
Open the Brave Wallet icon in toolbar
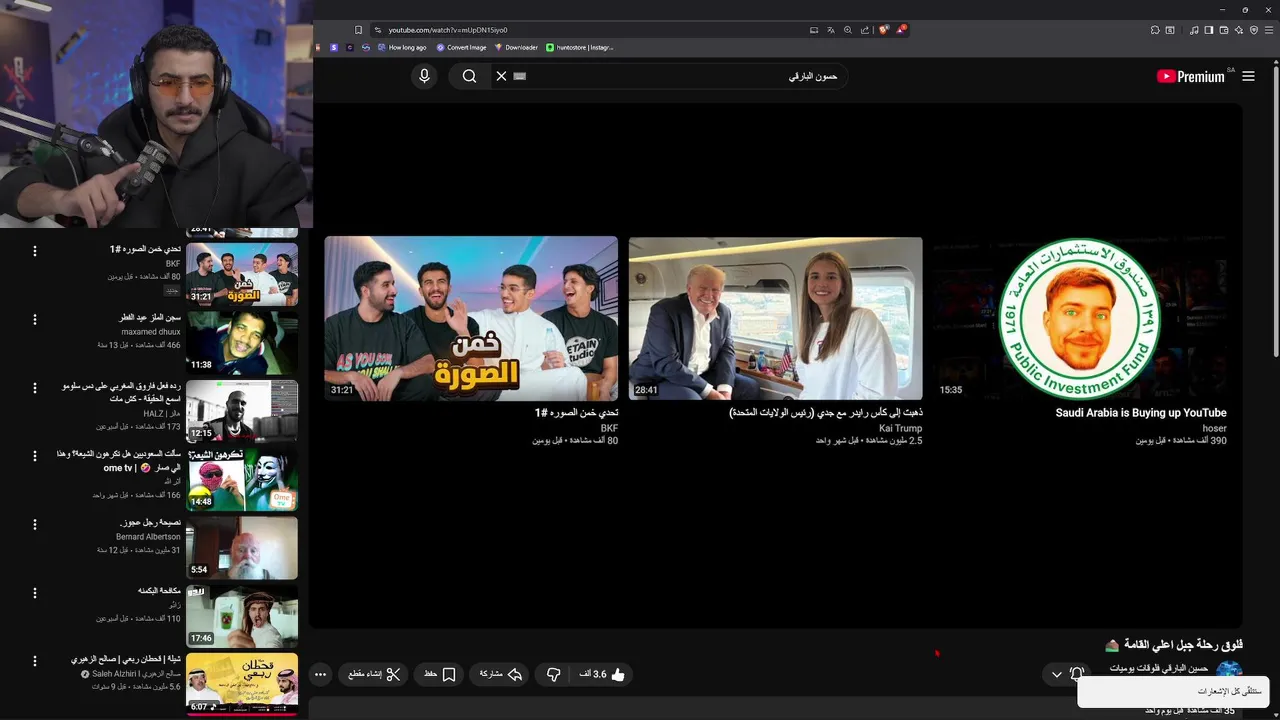(x=1224, y=30)
